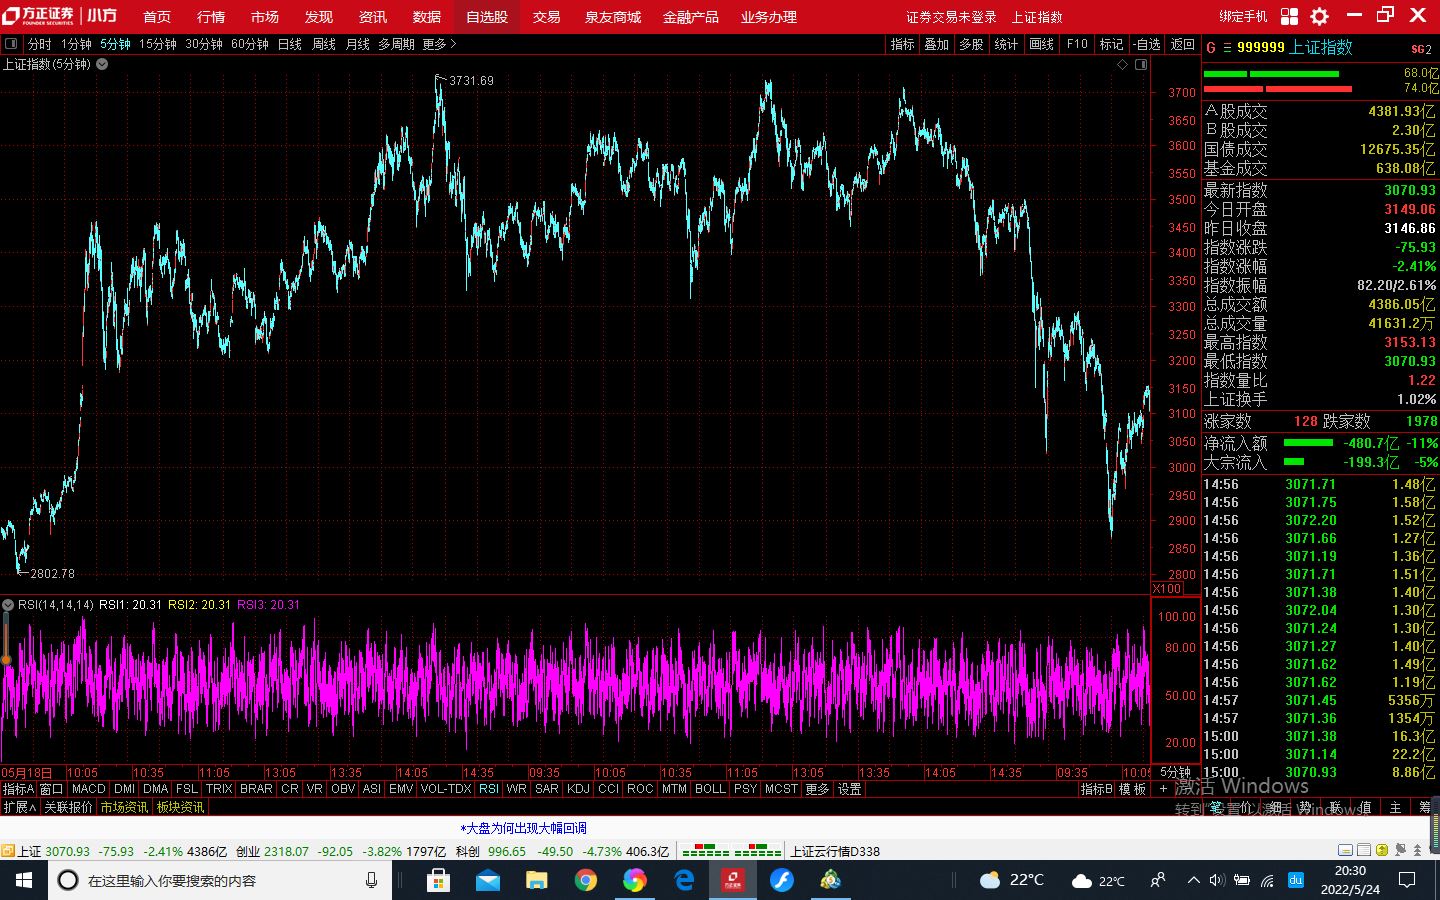Open 模板 template menu

(1132, 789)
